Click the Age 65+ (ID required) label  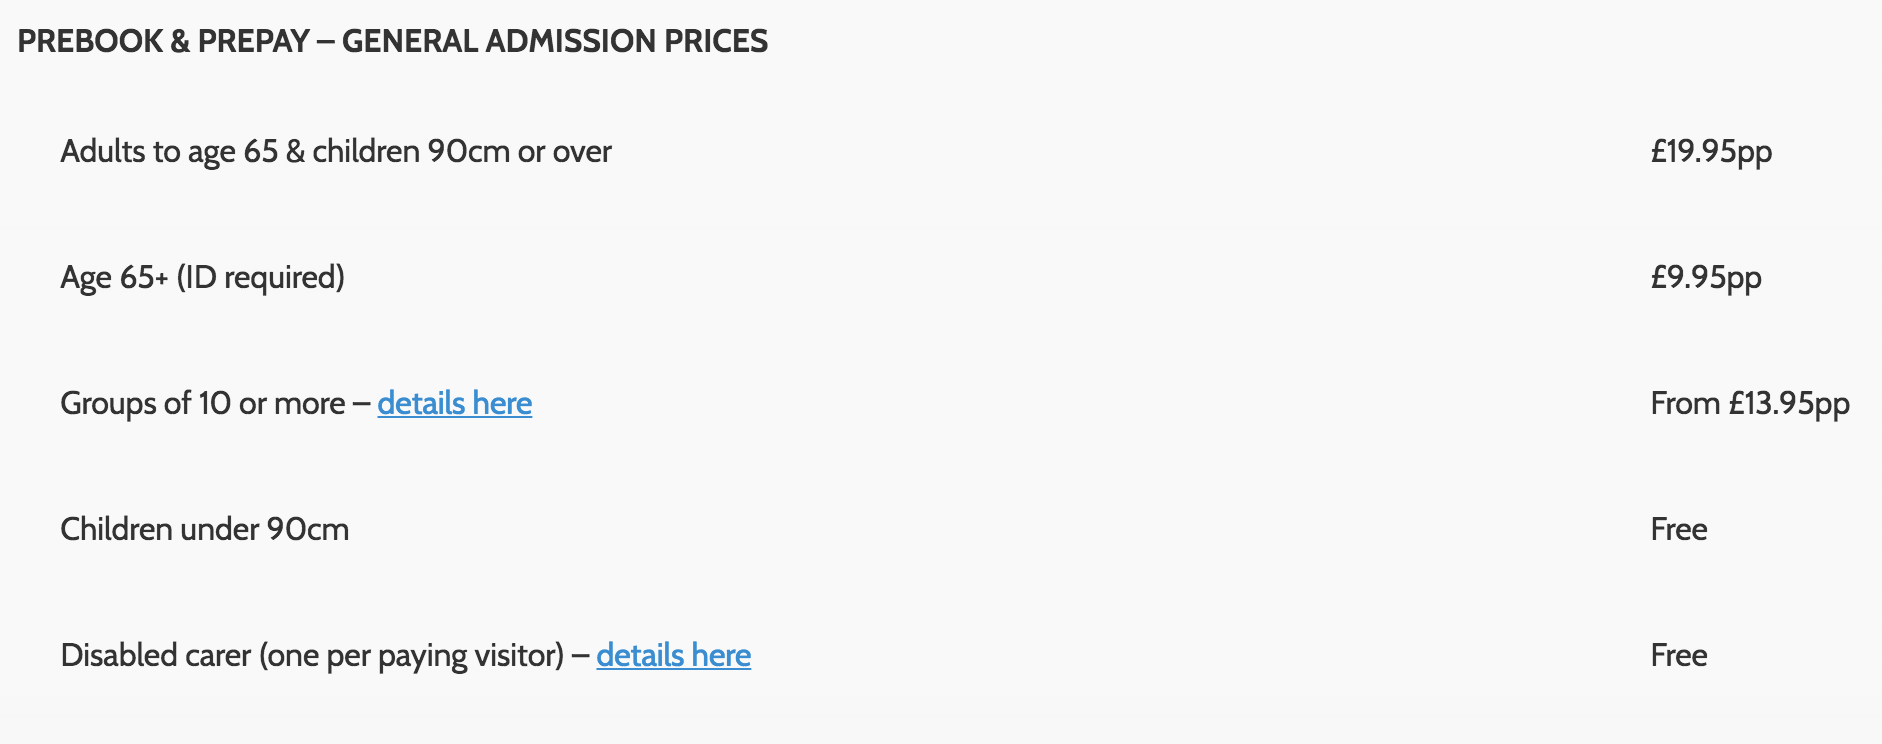[x=202, y=277]
